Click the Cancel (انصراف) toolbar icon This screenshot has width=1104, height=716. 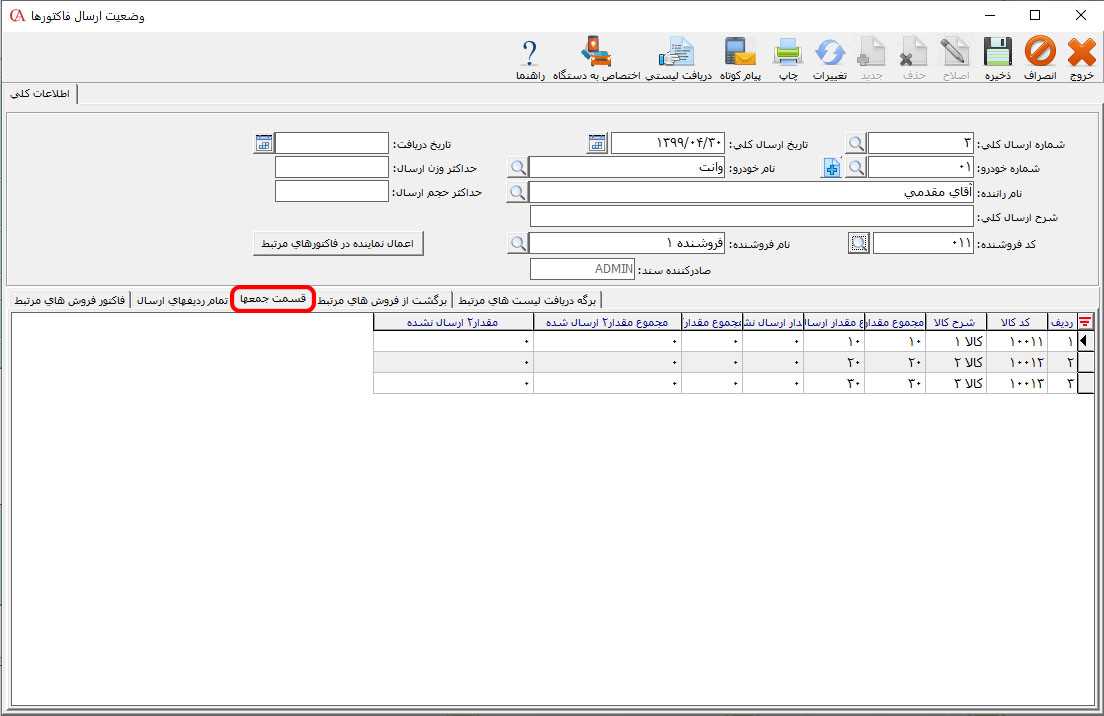point(1040,52)
